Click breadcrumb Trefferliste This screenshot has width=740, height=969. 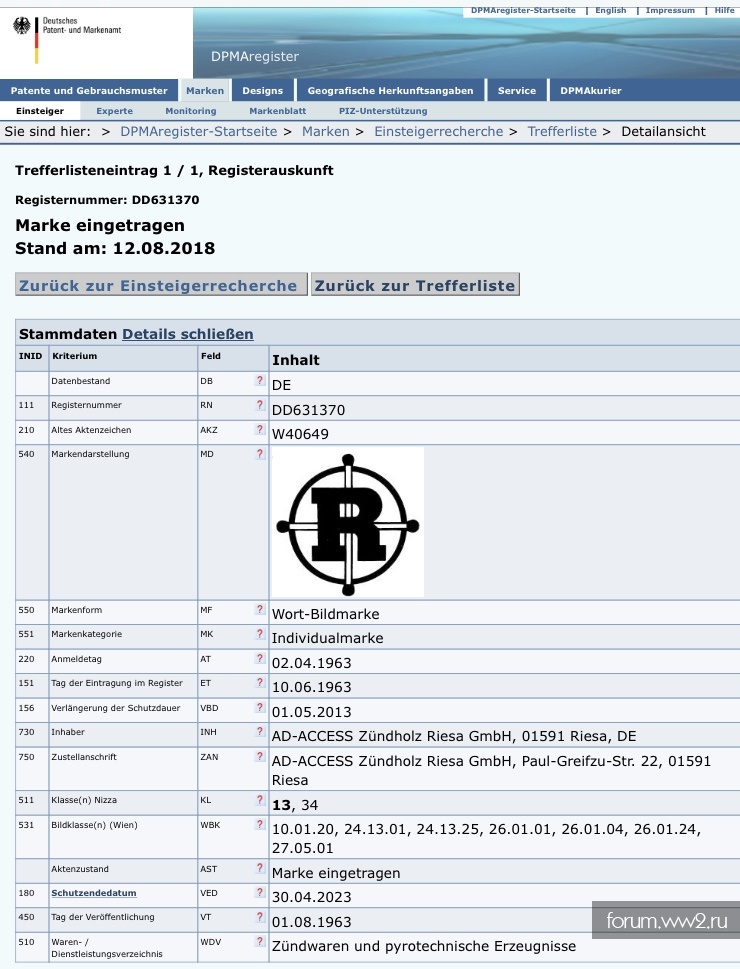[562, 132]
